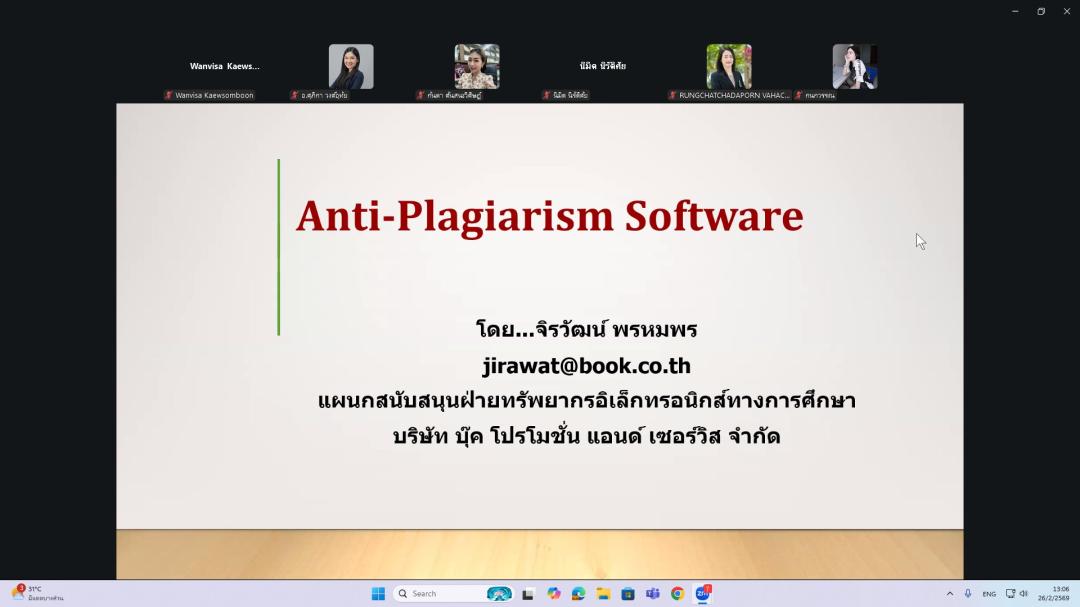This screenshot has height=607, width=1080.
Task: Open the Windows Start menu
Action: point(378,593)
